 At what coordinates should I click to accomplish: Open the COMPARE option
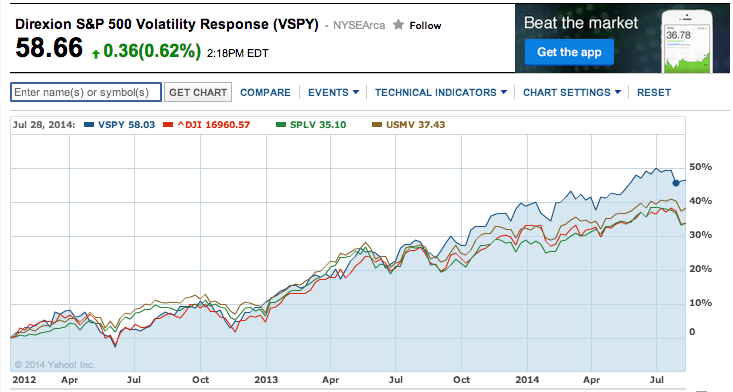click(265, 93)
